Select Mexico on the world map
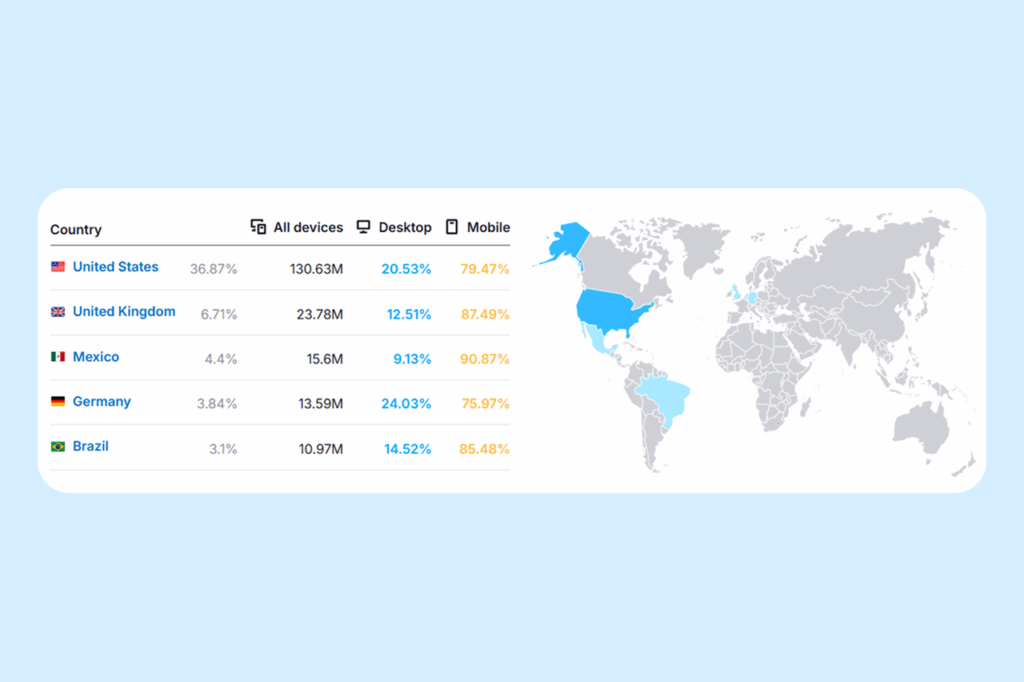1024x682 pixels. [601, 343]
